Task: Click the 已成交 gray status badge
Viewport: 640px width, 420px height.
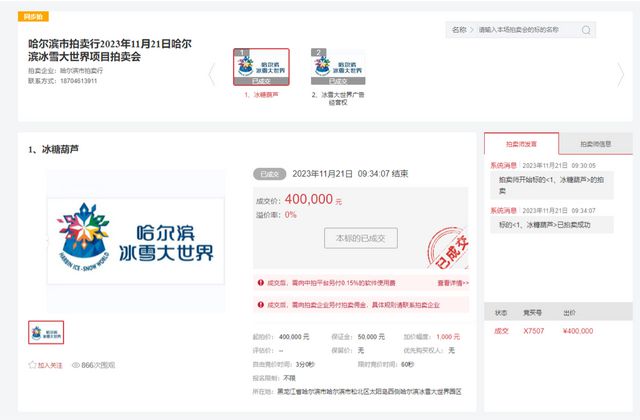Action: click(x=269, y=174)
